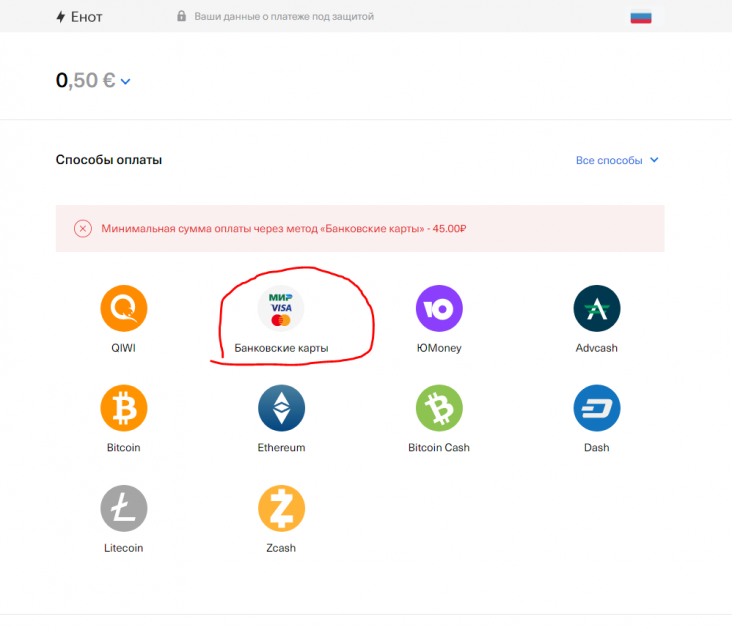Click the 0,50 € payment amount

tap(85, 81)
